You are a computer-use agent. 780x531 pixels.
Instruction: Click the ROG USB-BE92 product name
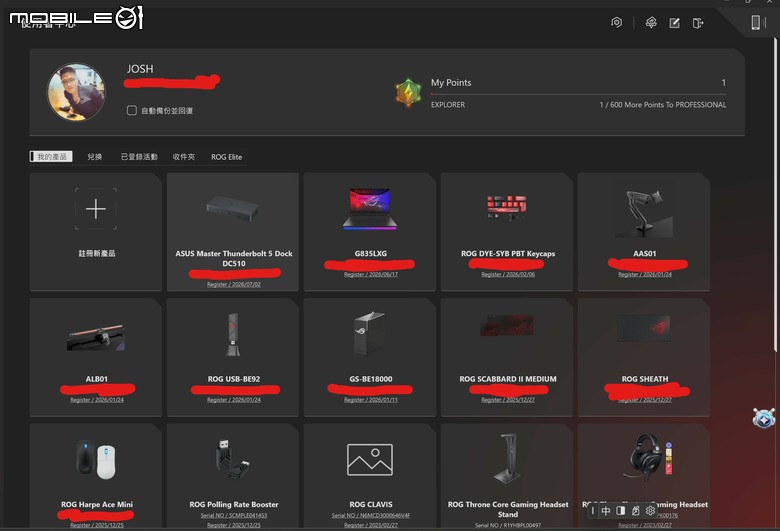point(234,379)
